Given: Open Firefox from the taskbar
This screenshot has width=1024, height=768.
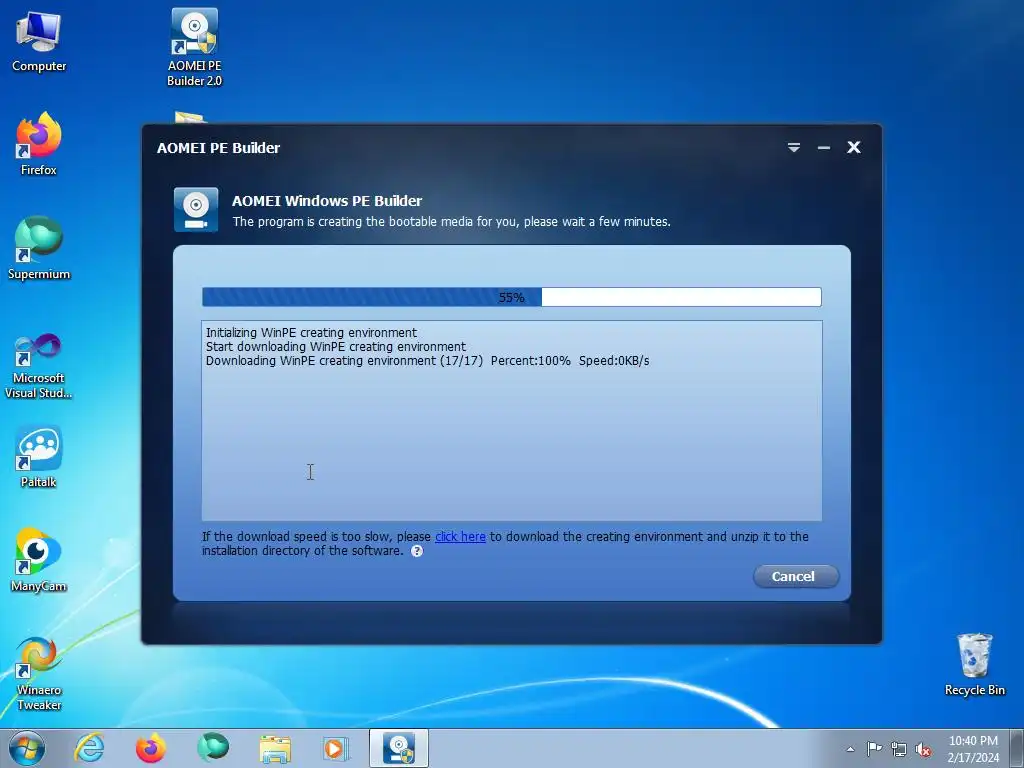Looking at the screenshot, I should point(150,748).
